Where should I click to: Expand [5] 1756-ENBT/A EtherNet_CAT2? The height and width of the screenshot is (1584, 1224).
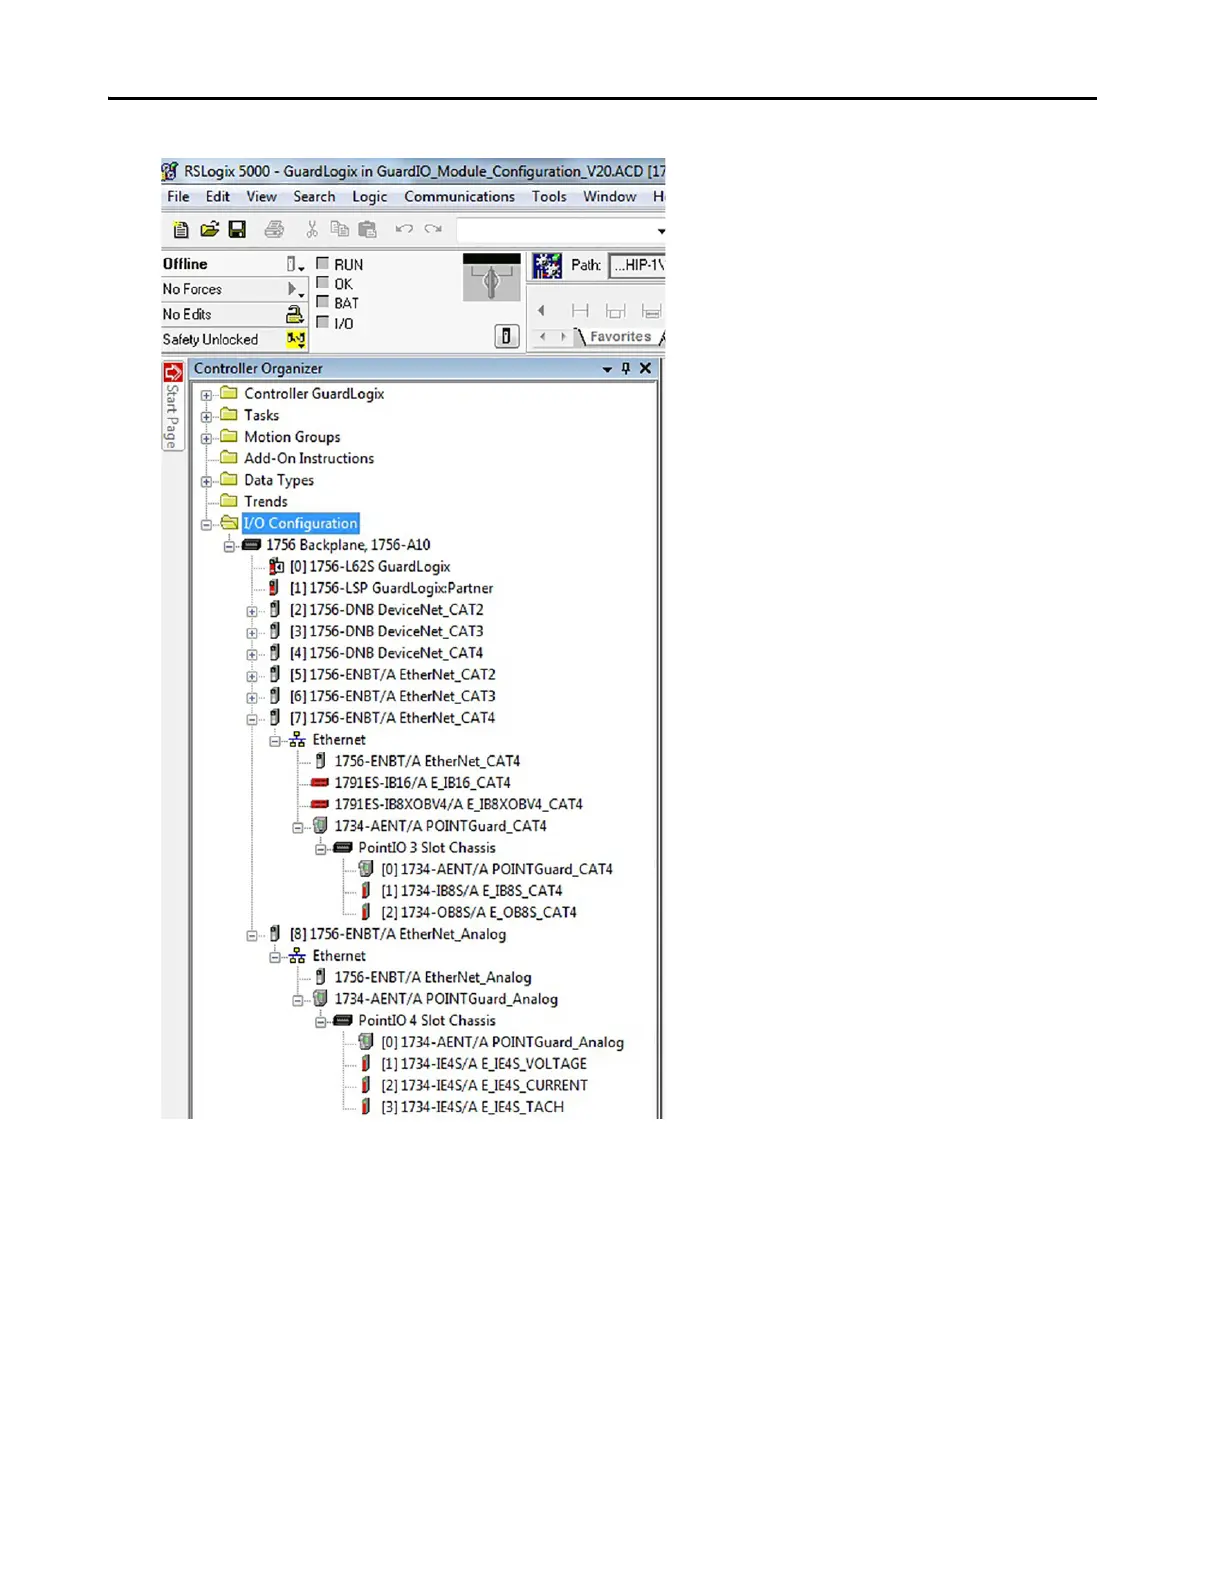pos(252,676)
